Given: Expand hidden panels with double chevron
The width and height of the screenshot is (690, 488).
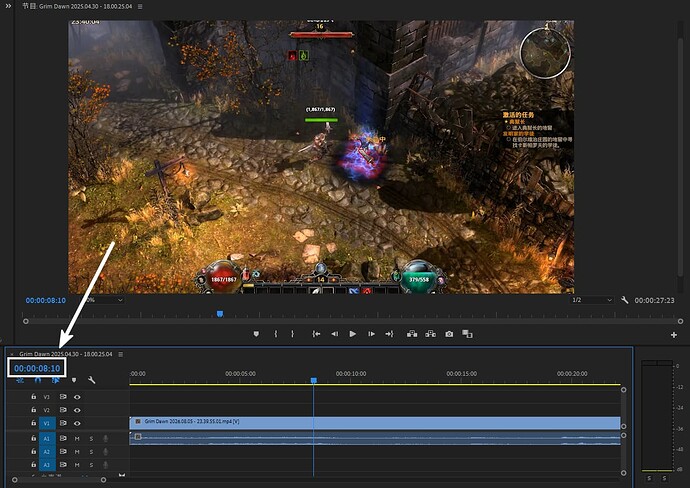Looking at the screenshot, I should [8, 6].
